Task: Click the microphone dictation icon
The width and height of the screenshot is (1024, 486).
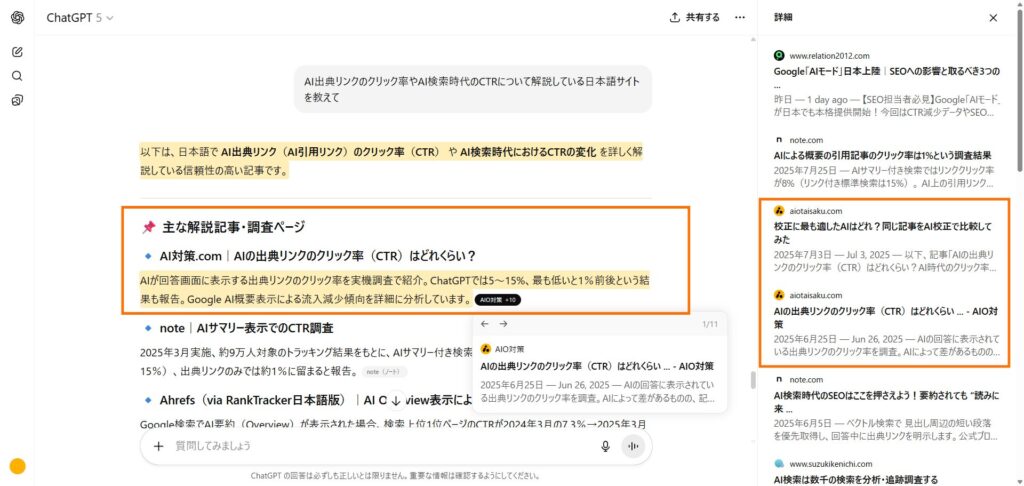Action: tap(605, 446)
